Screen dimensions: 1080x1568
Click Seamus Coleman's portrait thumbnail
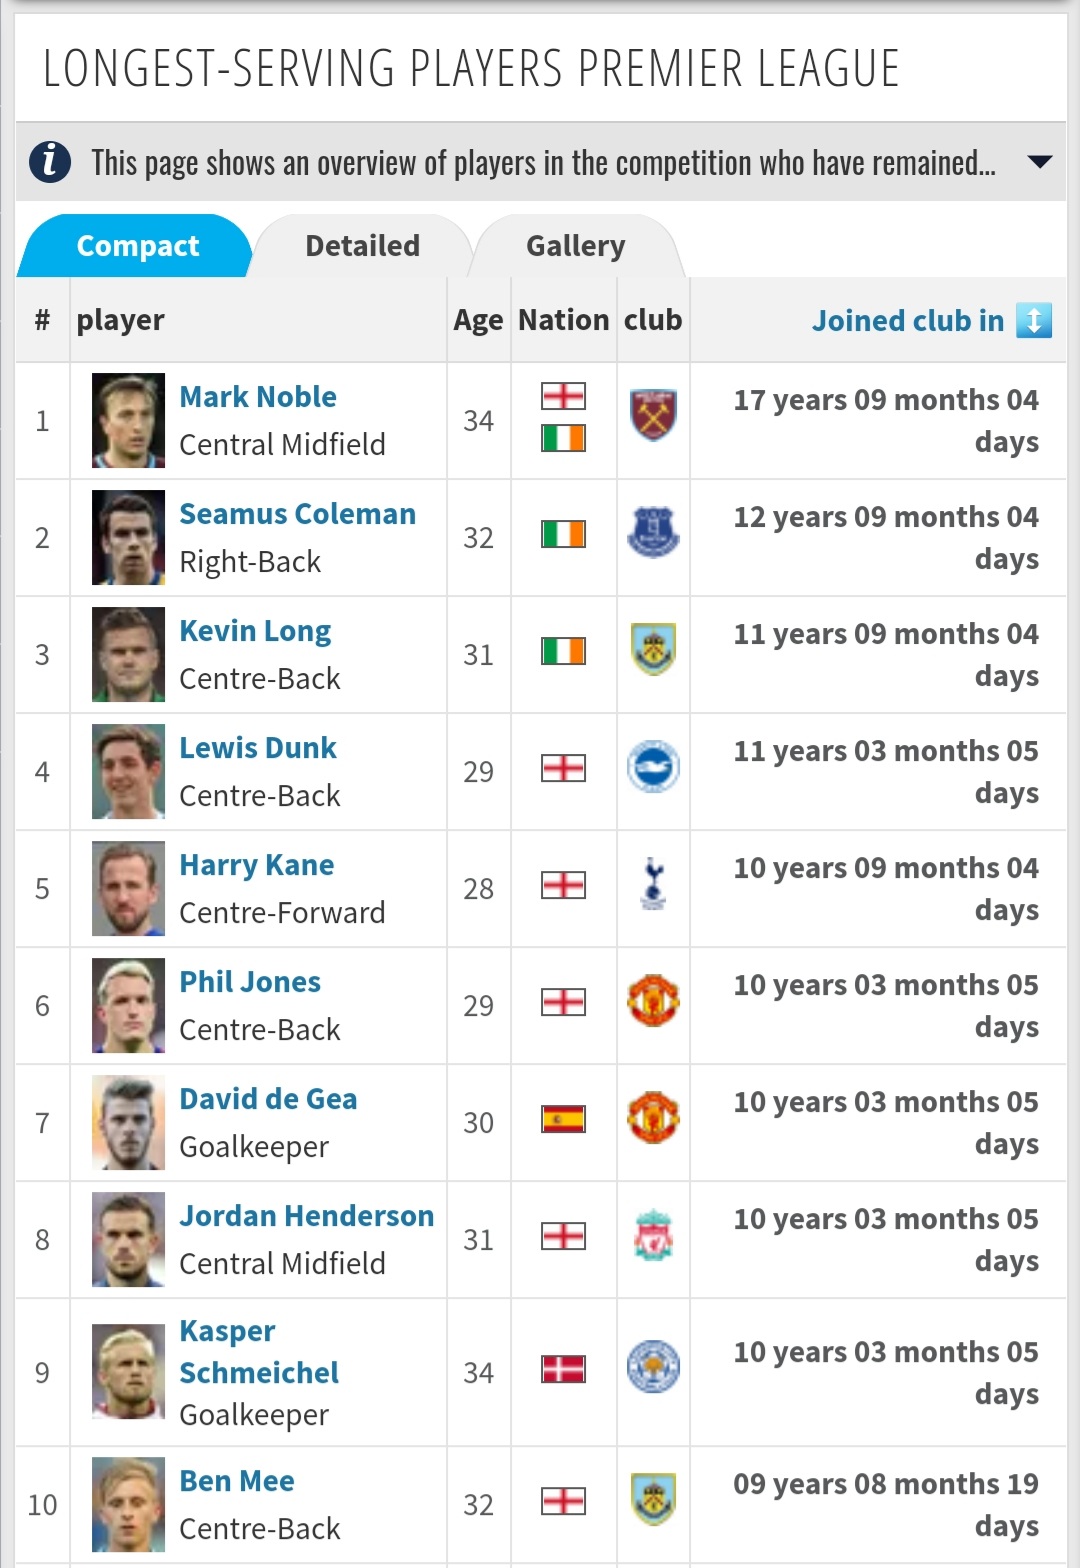coord(128,537)
